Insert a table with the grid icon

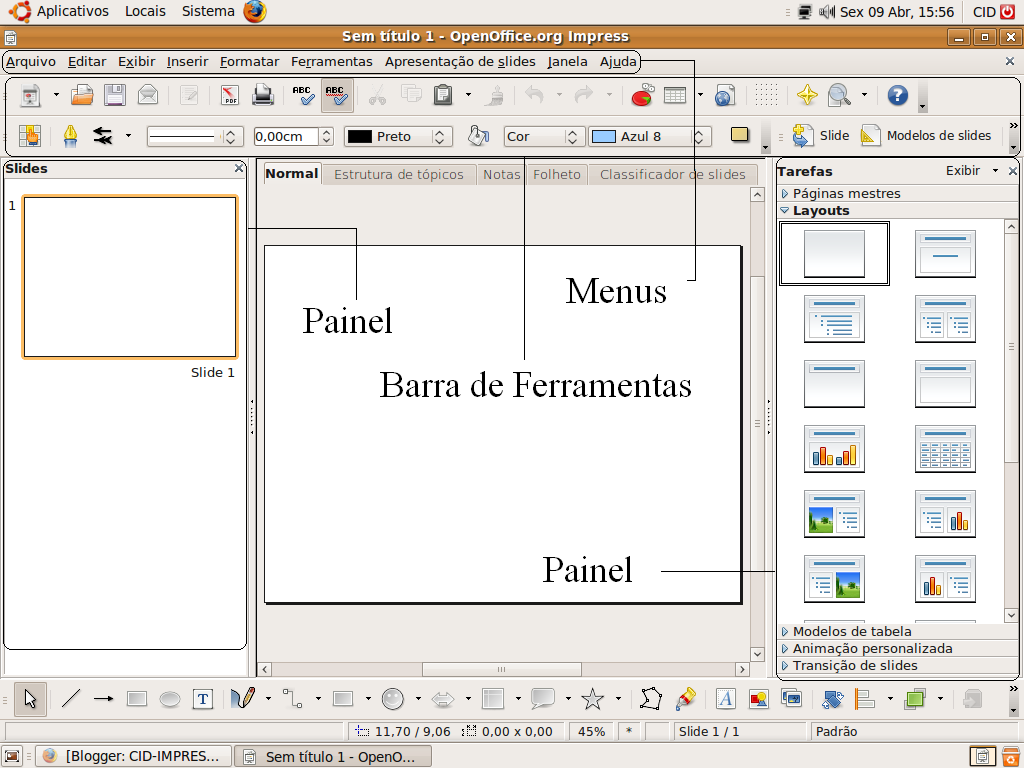[675, 95]
